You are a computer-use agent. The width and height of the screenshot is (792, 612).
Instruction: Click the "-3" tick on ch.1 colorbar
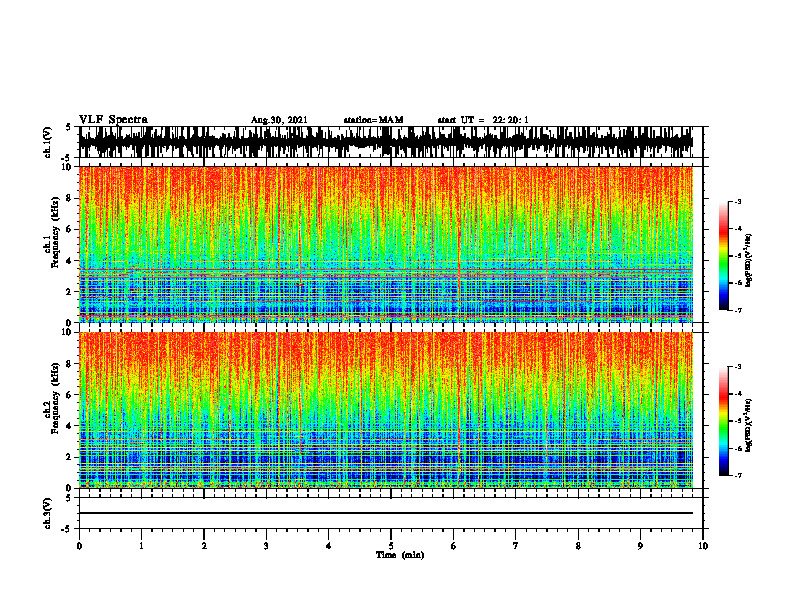(x=738, y=201)
